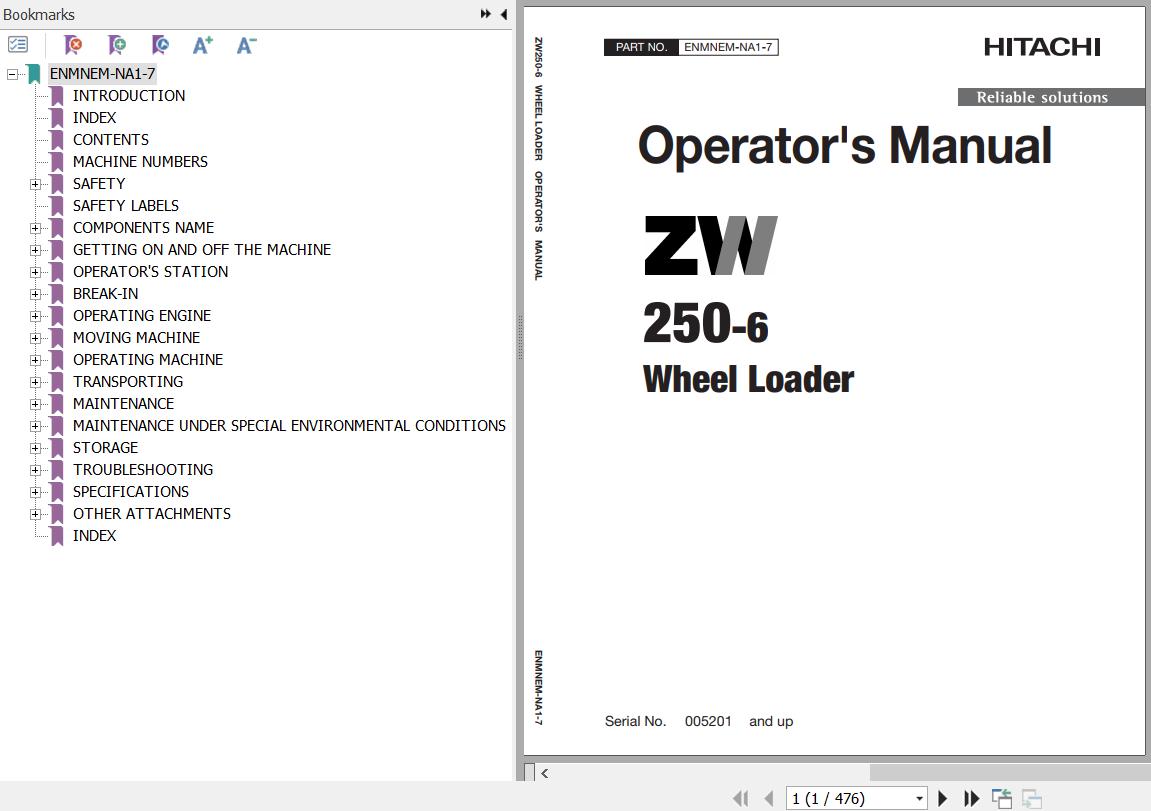Click the bookmark icon beside SAFETY LABELS
The height and width of the screenshot is (811, 1151).
(x=57, y=206)
